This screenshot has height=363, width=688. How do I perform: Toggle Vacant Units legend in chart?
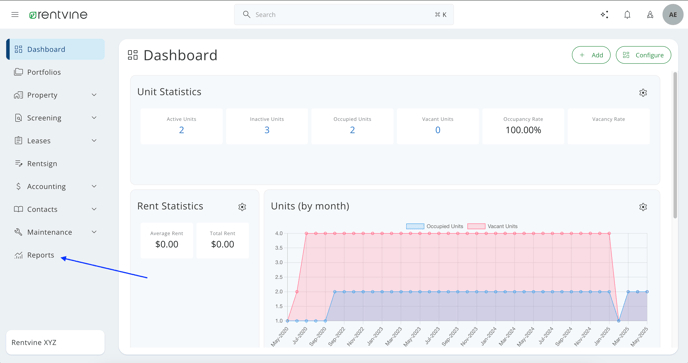pyautogui.click(x=492, y=226)
